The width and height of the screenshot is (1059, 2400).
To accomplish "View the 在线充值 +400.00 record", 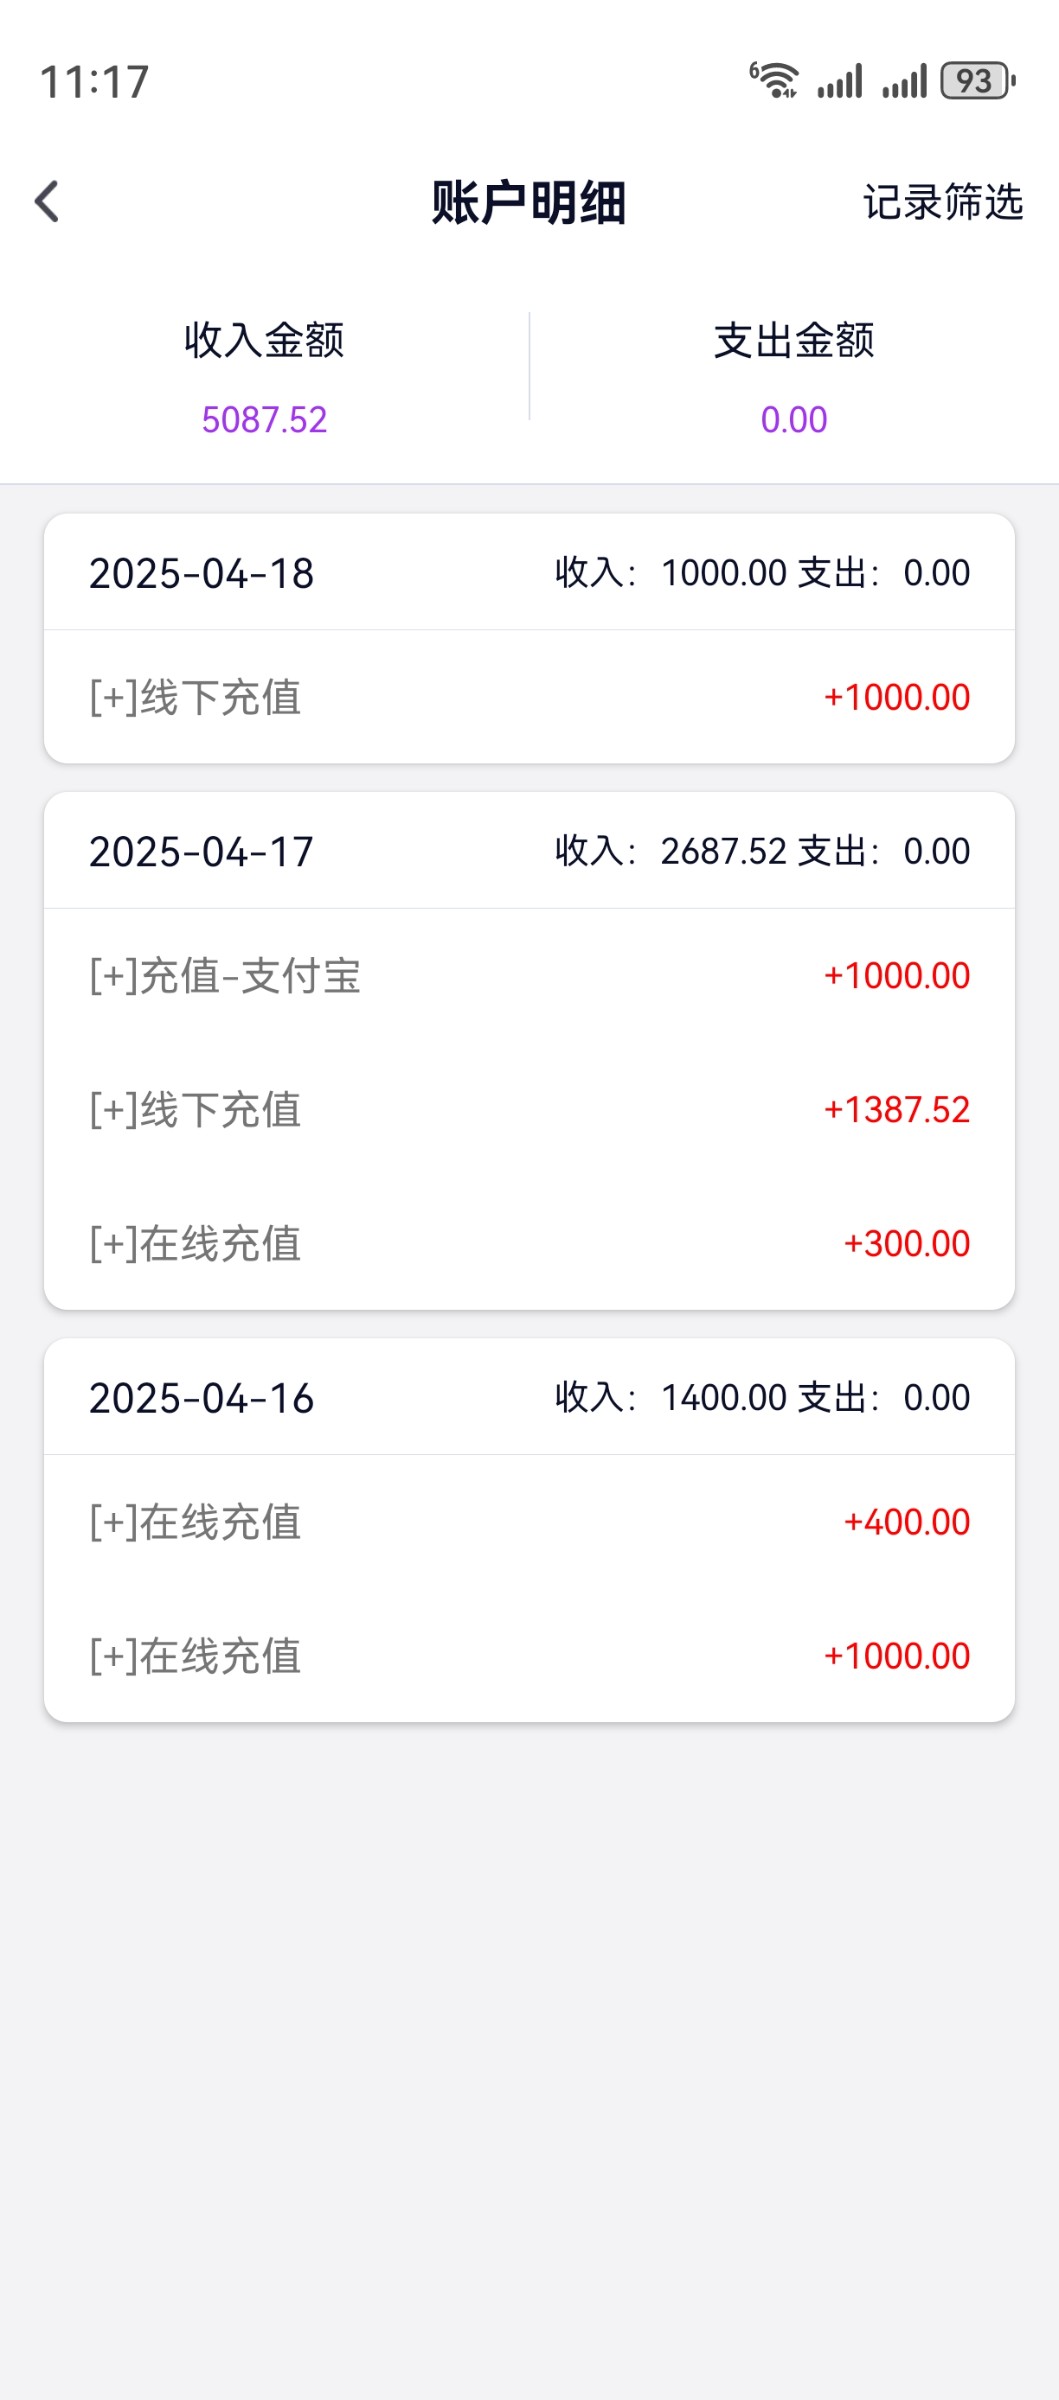I will pyautogui.click(x=529, y=1522).
